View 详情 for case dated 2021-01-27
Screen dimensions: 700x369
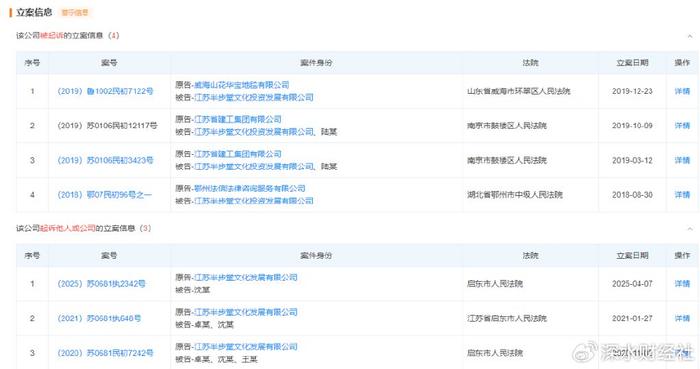pyautogui.click(x=682, y=318)
